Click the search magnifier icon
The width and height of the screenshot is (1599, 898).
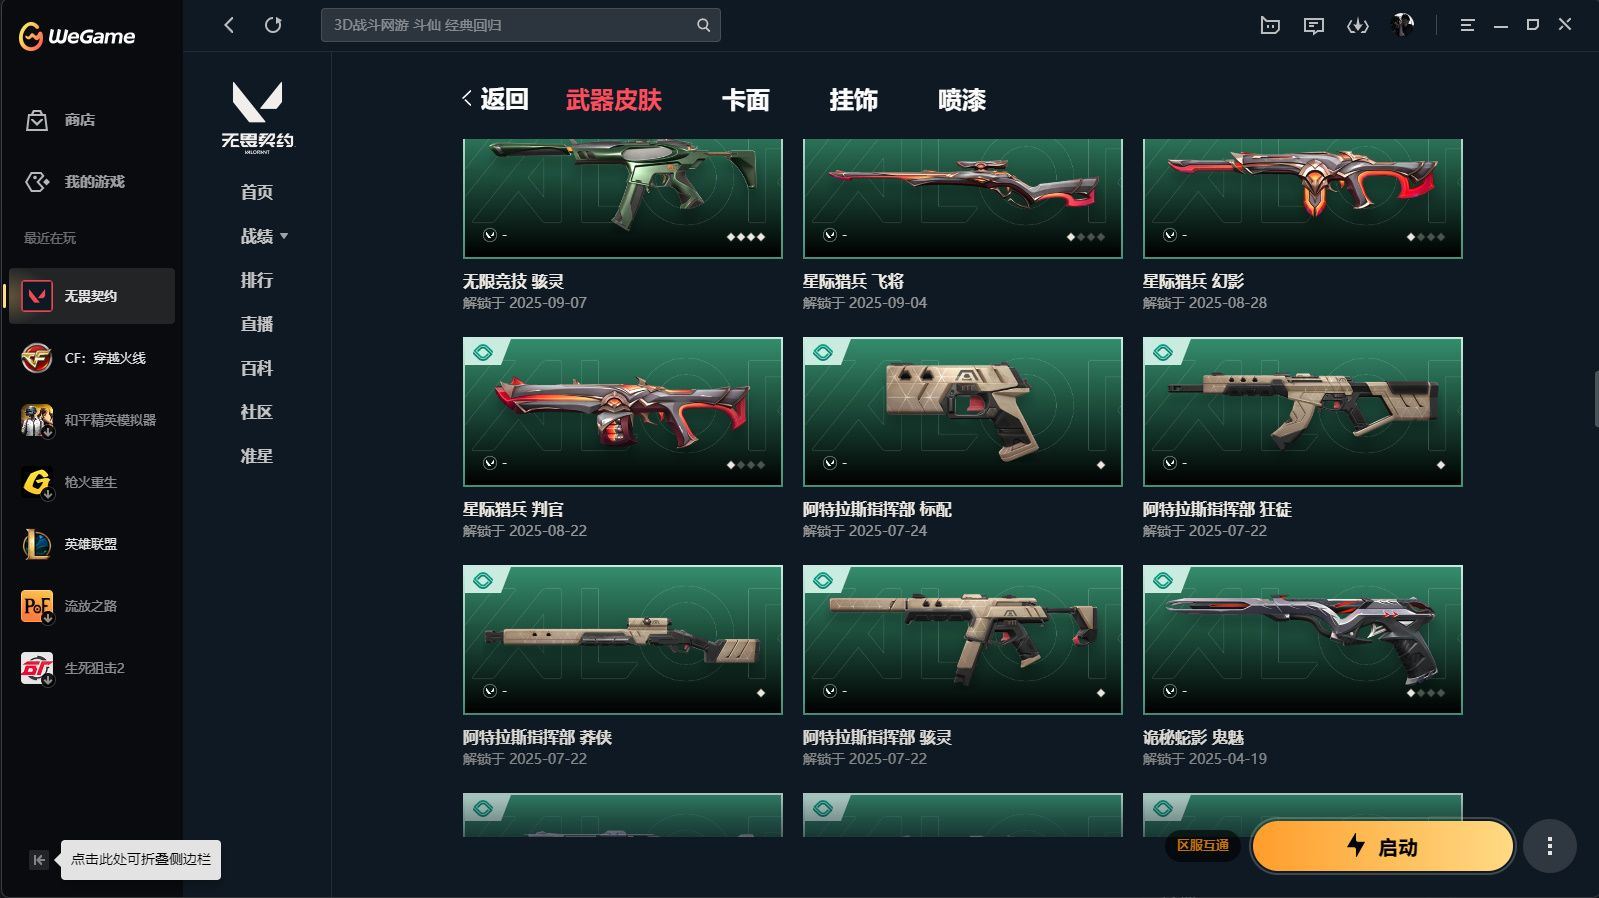tap(703, 25)
